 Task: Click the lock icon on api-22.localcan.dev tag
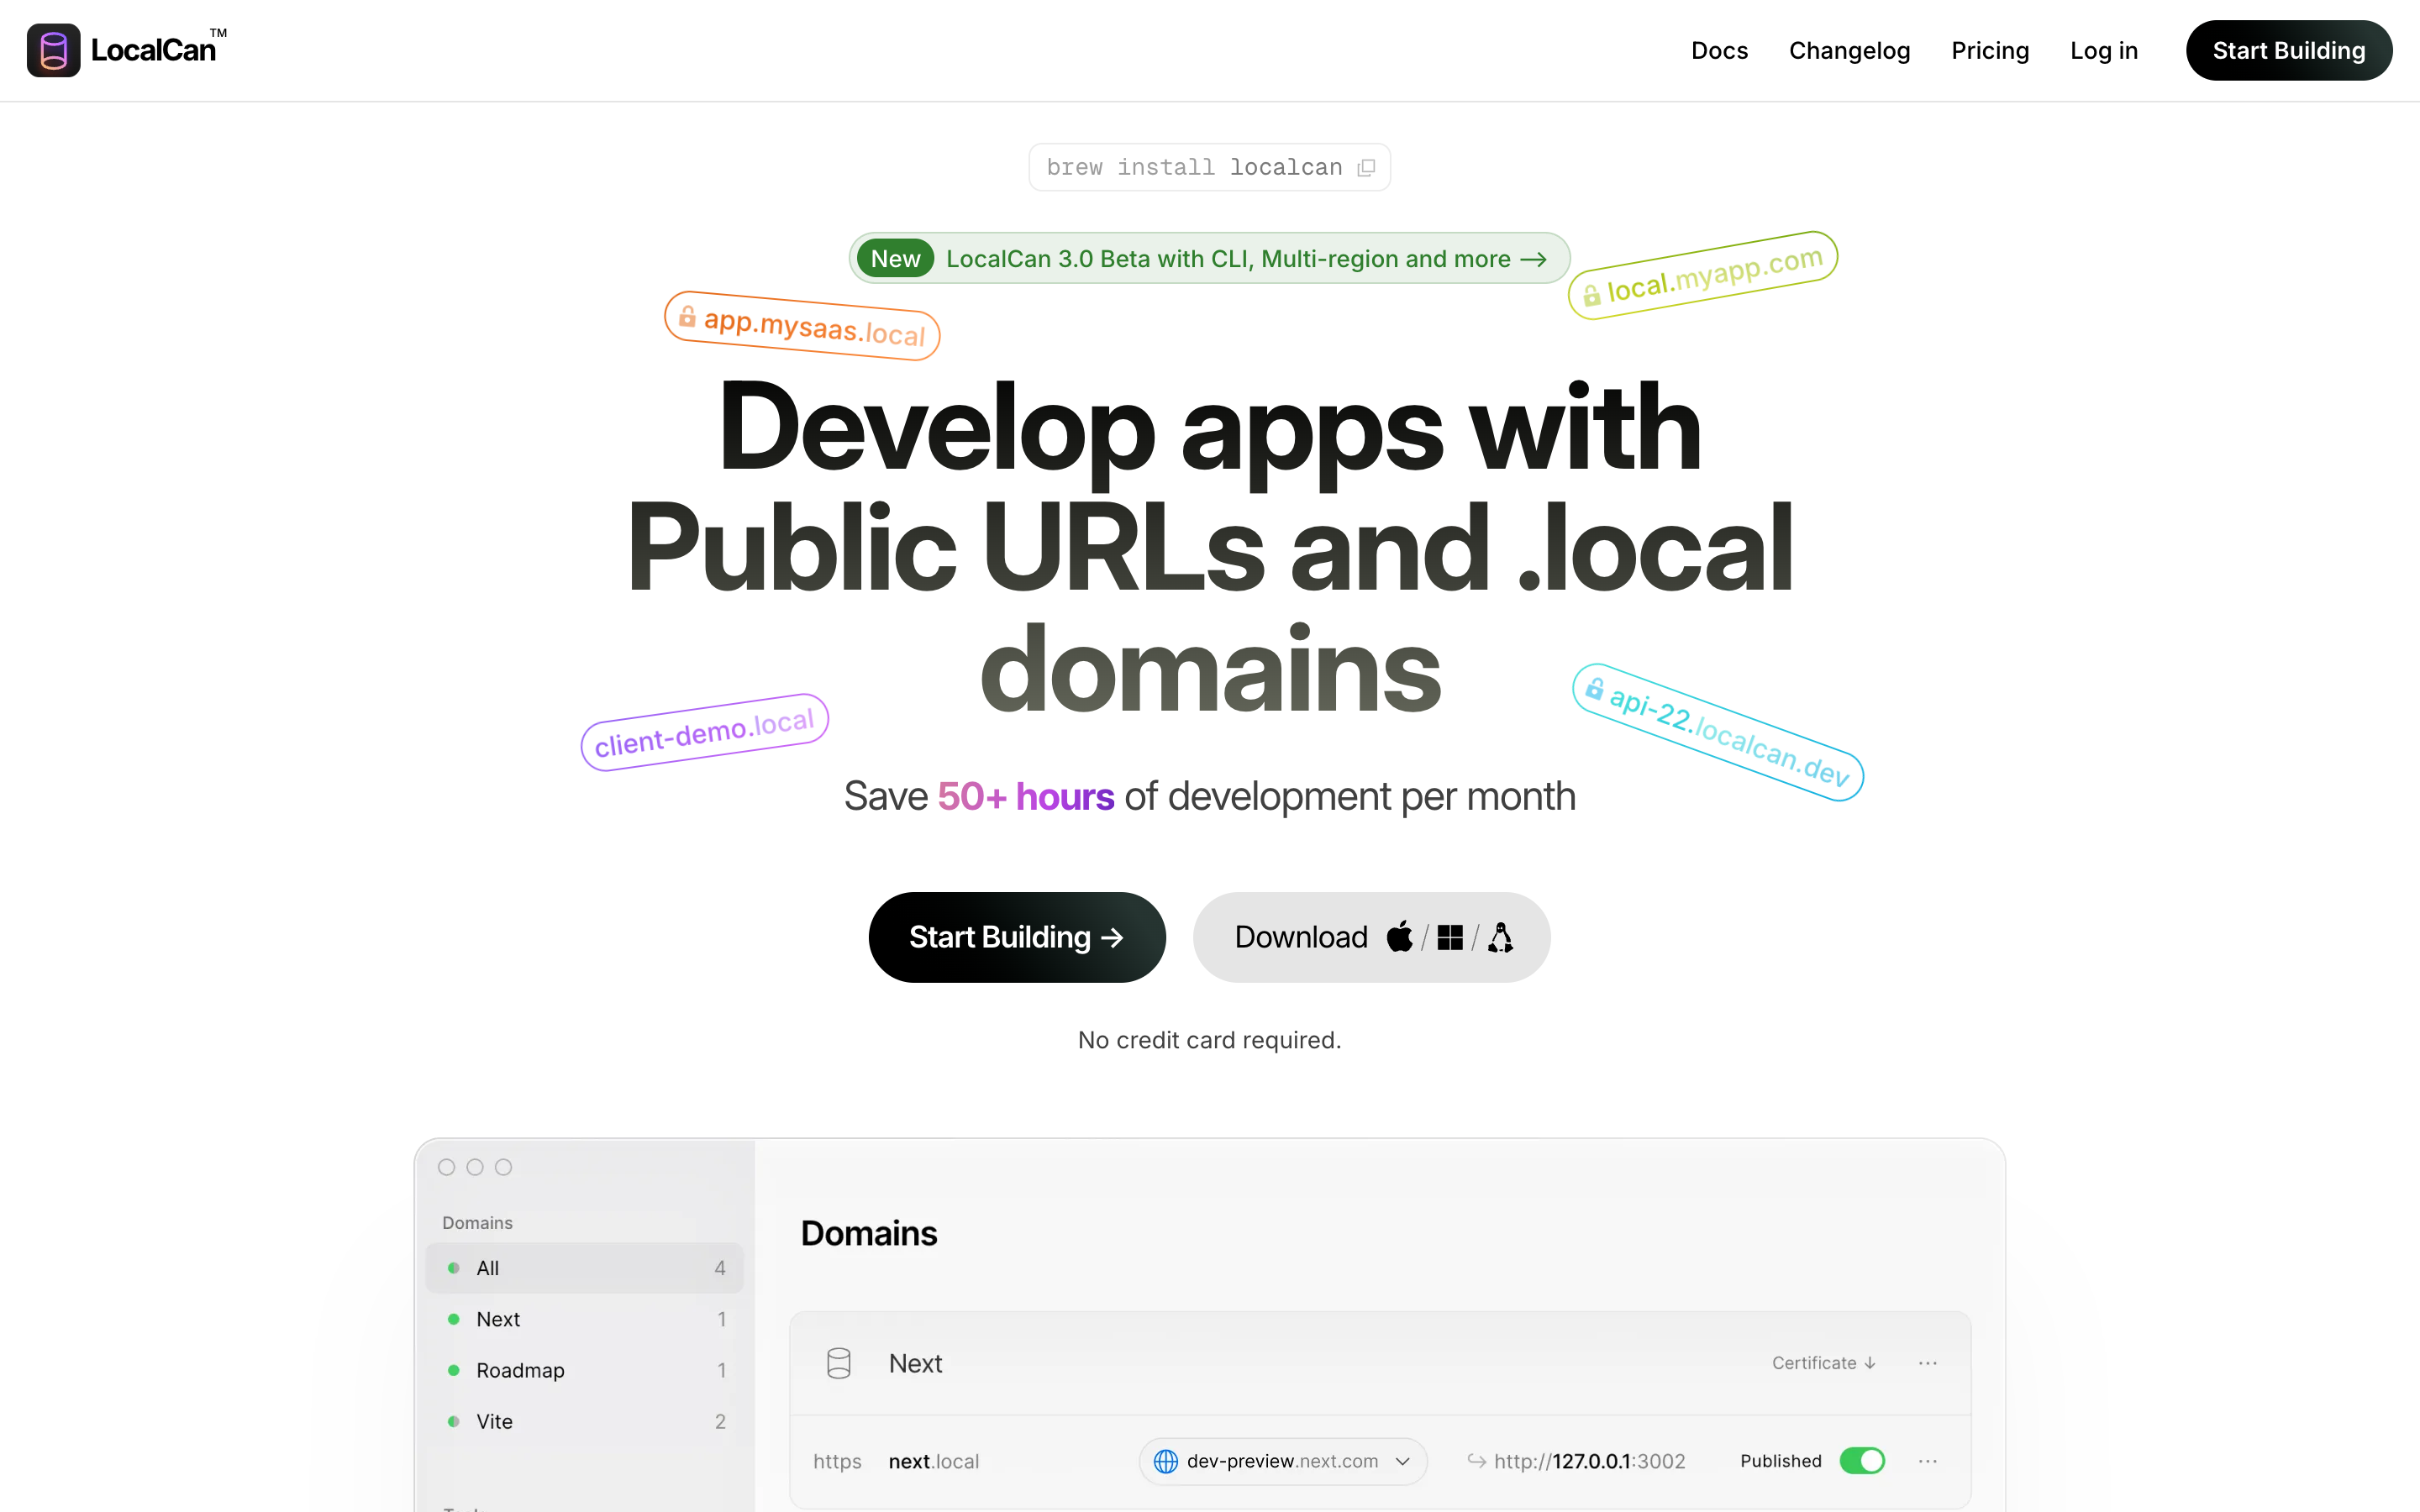[x=1594, y=688]
